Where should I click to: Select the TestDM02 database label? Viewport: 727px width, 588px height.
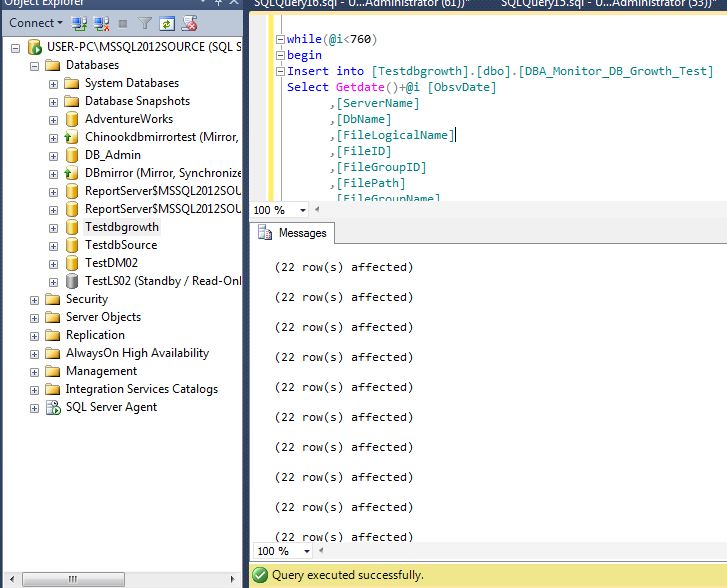111,263
